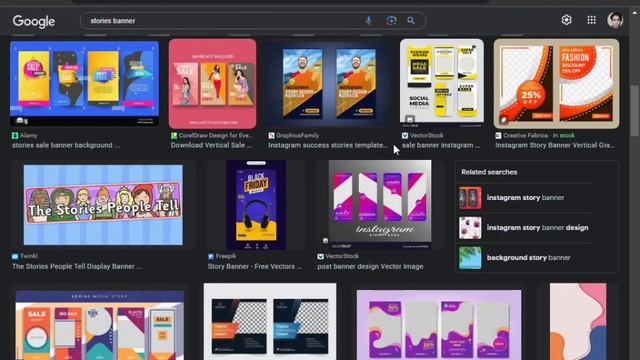Image resolution: width=640 pixels, height=360 pixels.
Task: Click thumbnail beside 'instagram story banner' suggestion
Action: point(470,198)
